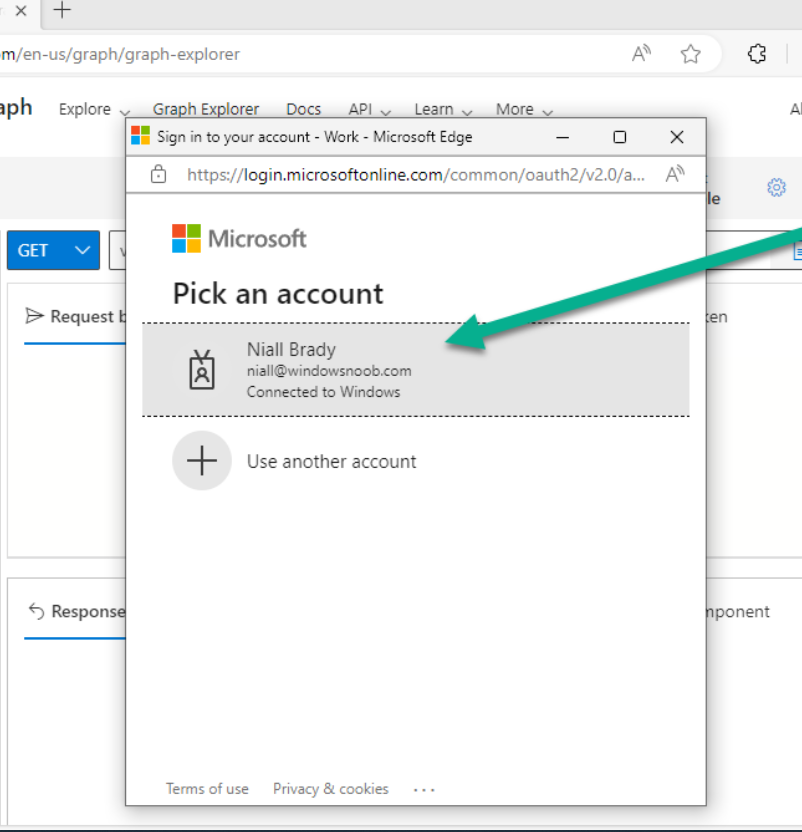Select the Niall Brady account
Viewport: 802px width, 832px height.
click(x=416, y=370)
